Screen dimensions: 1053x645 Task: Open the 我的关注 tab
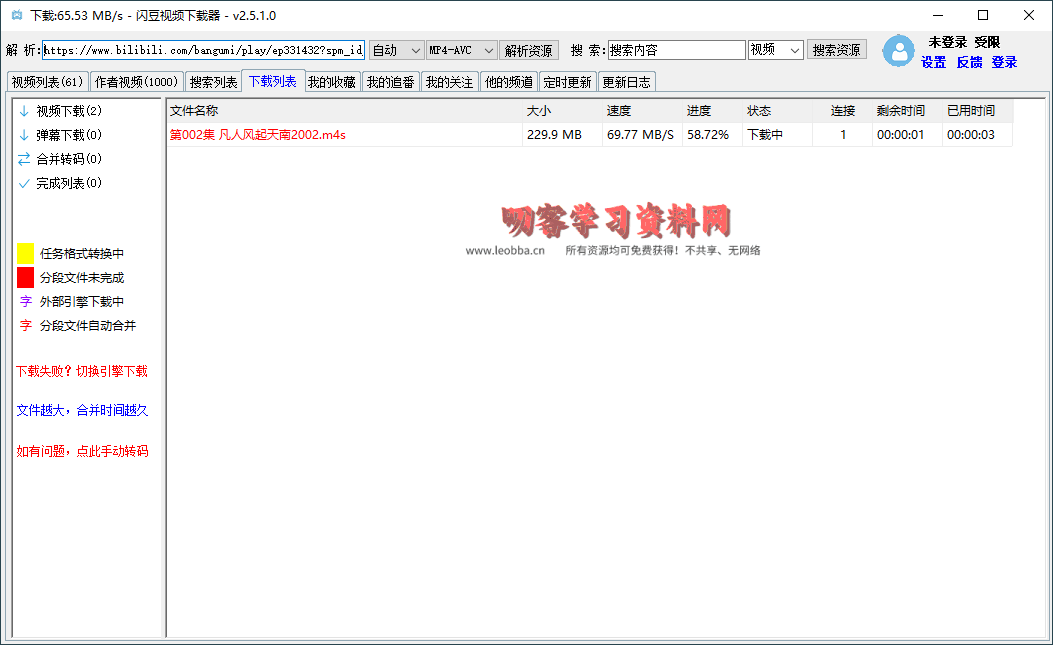(449, 82)
